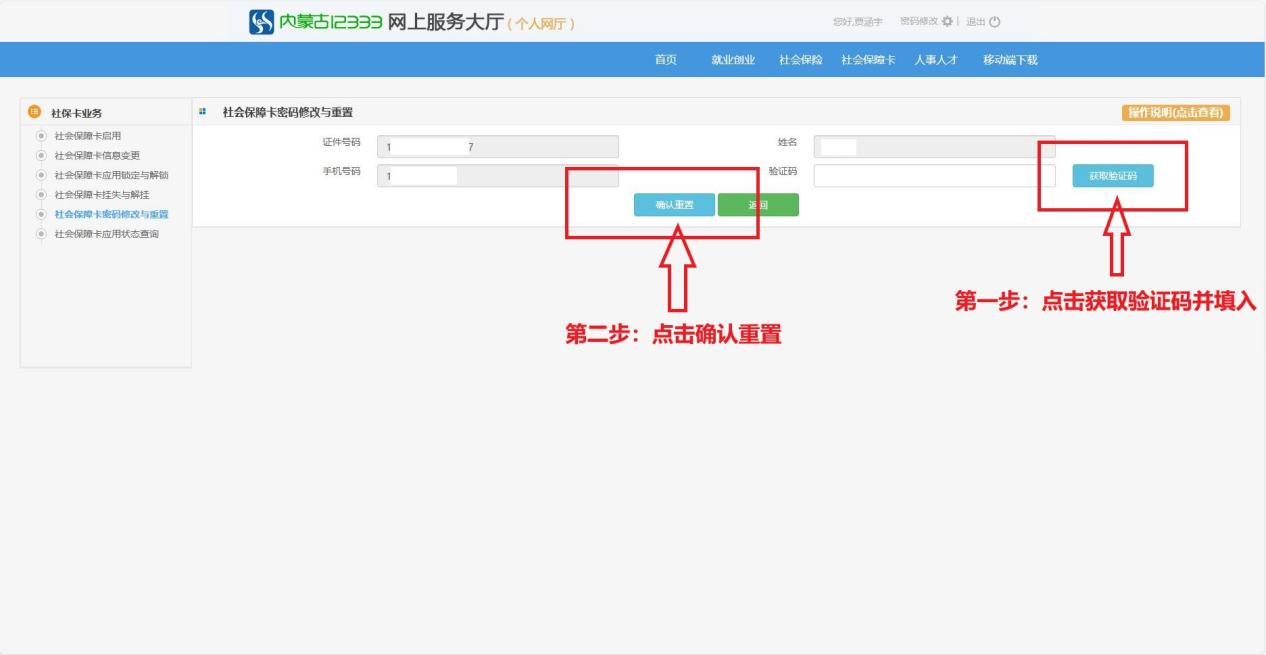Go to 首页 in navigation bar
The image size is (1266, 655).
(665, 60)
